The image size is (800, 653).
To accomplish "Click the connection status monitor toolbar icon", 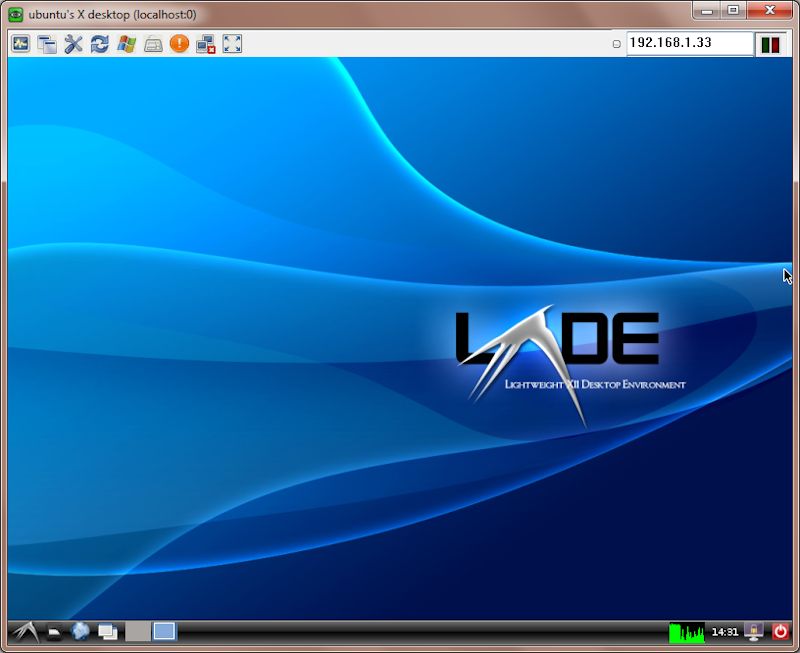I will [x=21, y=44].
